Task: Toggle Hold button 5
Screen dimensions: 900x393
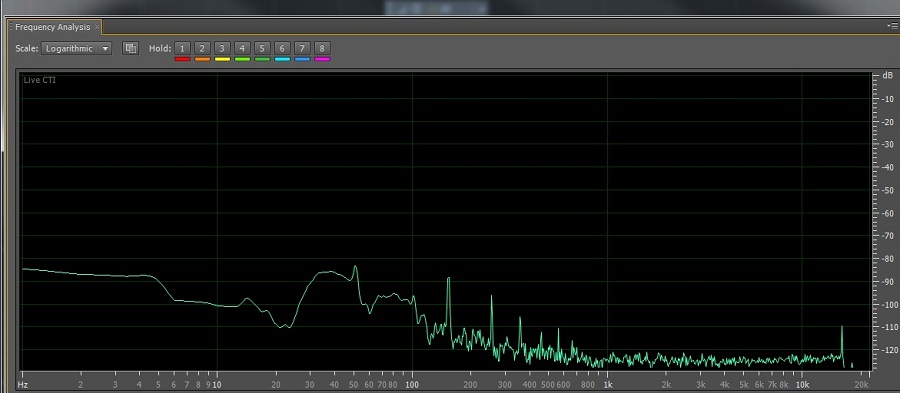Action: (x=262, y=48)
